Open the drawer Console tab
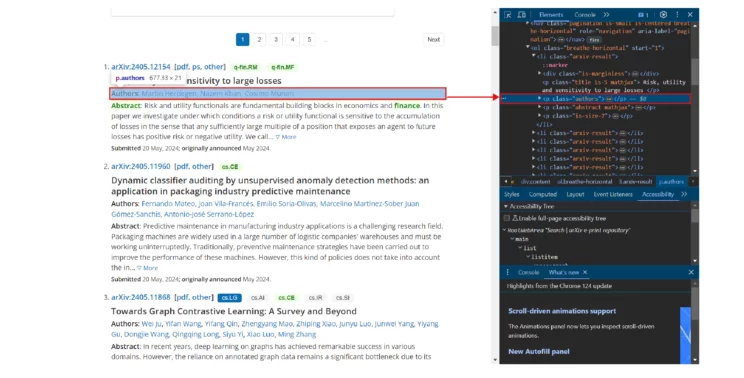744x378 pixels. (528, 272)
